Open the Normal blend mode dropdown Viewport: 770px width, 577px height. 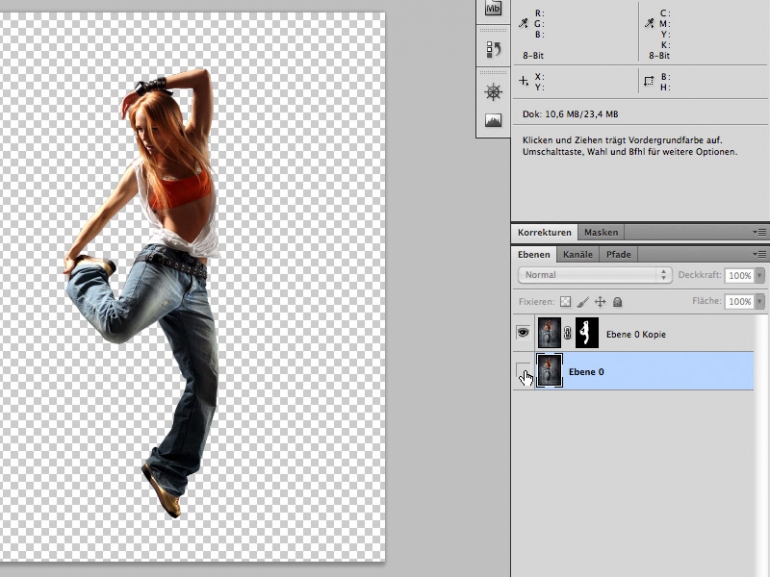coord(595,275)
